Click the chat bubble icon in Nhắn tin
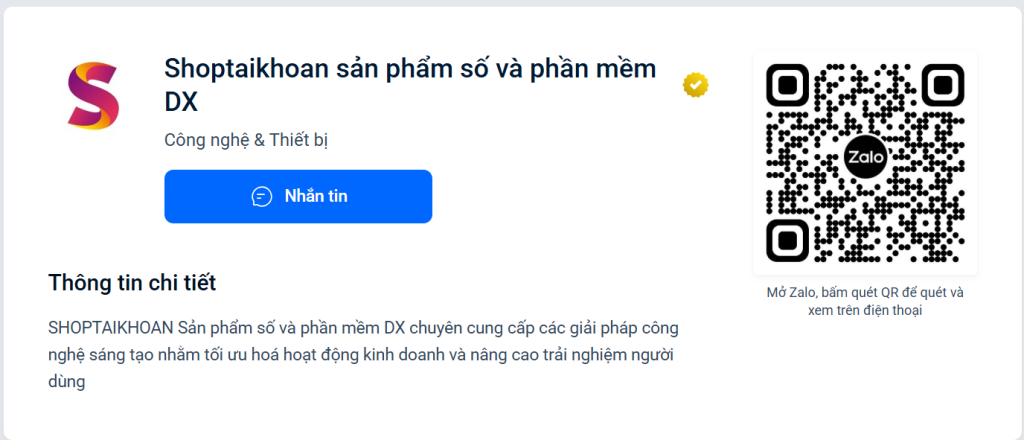This screenshot has height=440, width=1024. tap(261, 196)
